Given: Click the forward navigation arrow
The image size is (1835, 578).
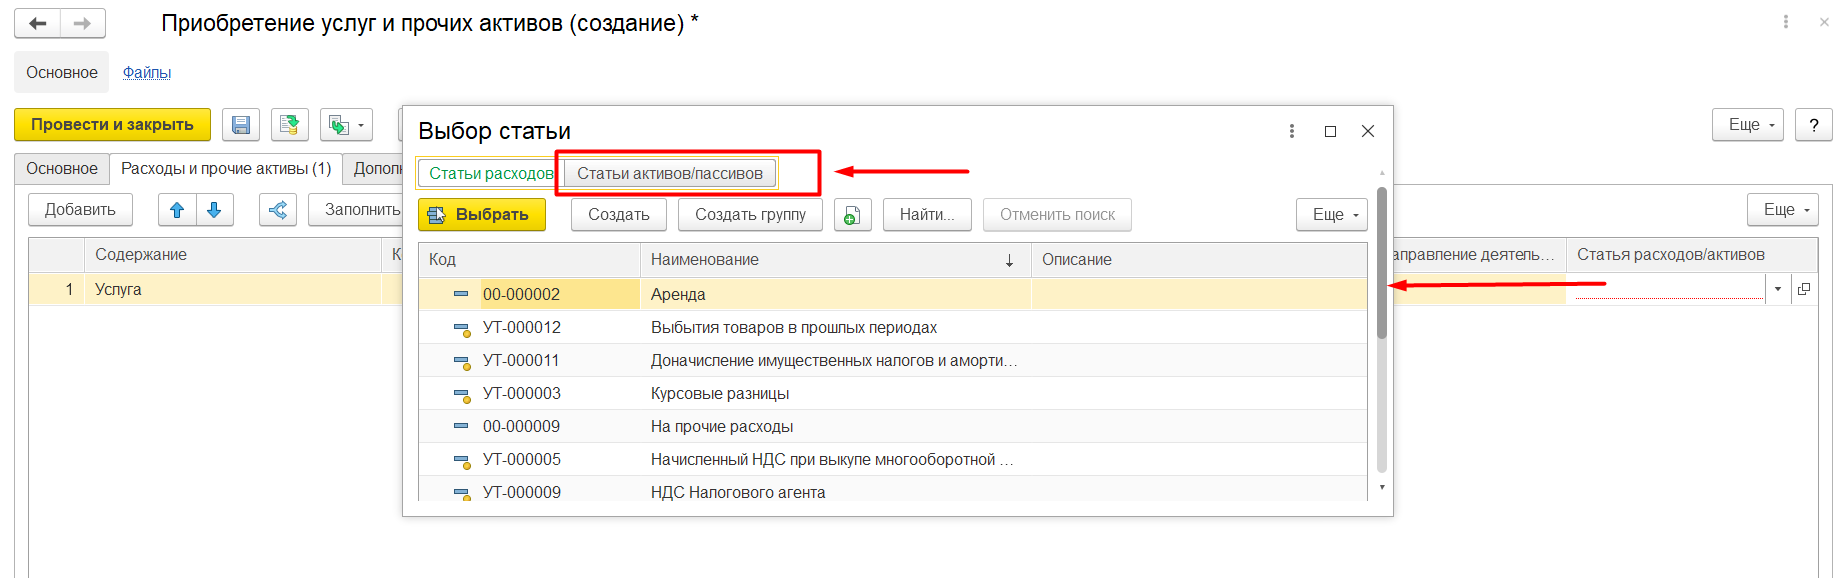Looking at the screenshot, I should pos(83,23).
